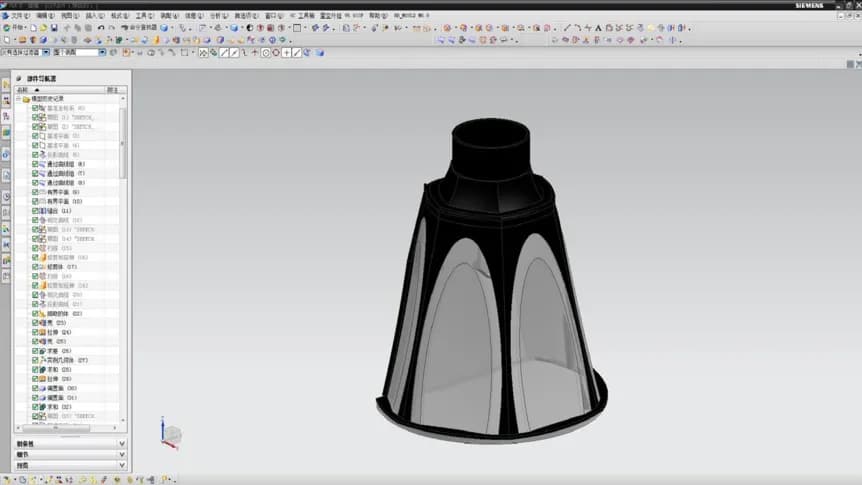Open the 窗口 (Window) menu
This screenshot has width=862, height=485.
click(x=274, y=16)
